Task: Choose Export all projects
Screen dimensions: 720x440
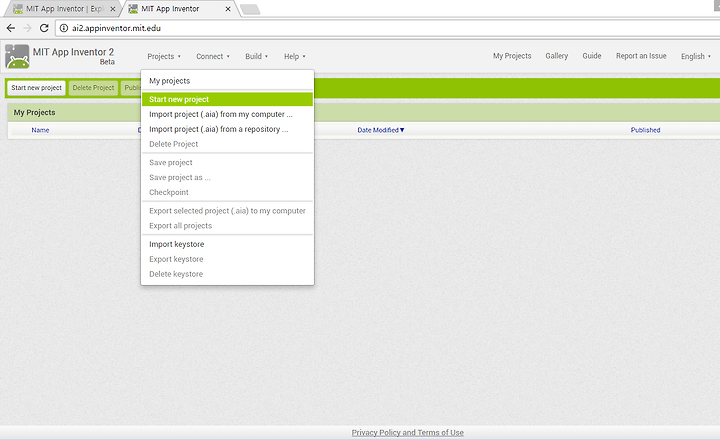Action: 227,226
